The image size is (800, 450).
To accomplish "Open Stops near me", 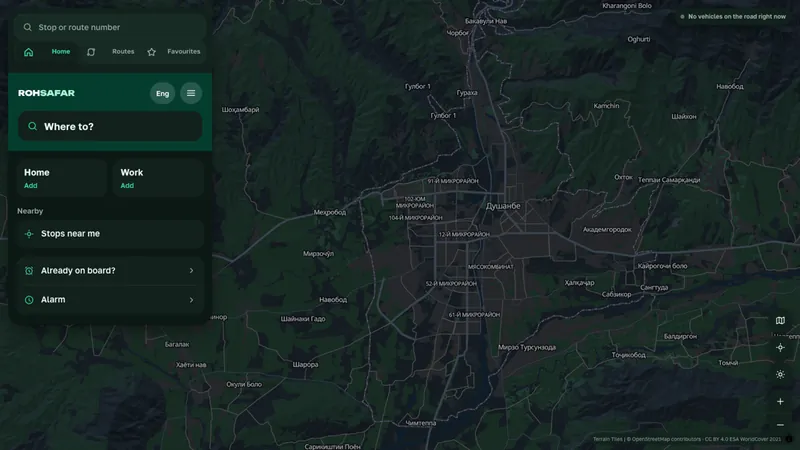I will [x=110, y=234].
